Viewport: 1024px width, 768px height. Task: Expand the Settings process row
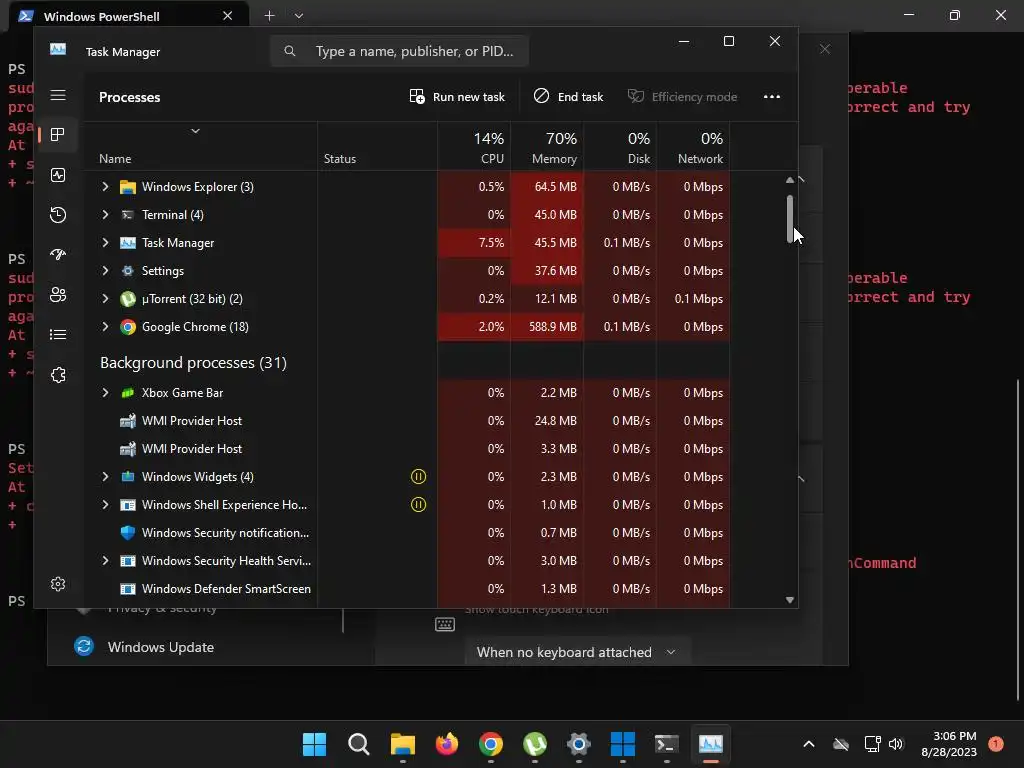[105, 271]
